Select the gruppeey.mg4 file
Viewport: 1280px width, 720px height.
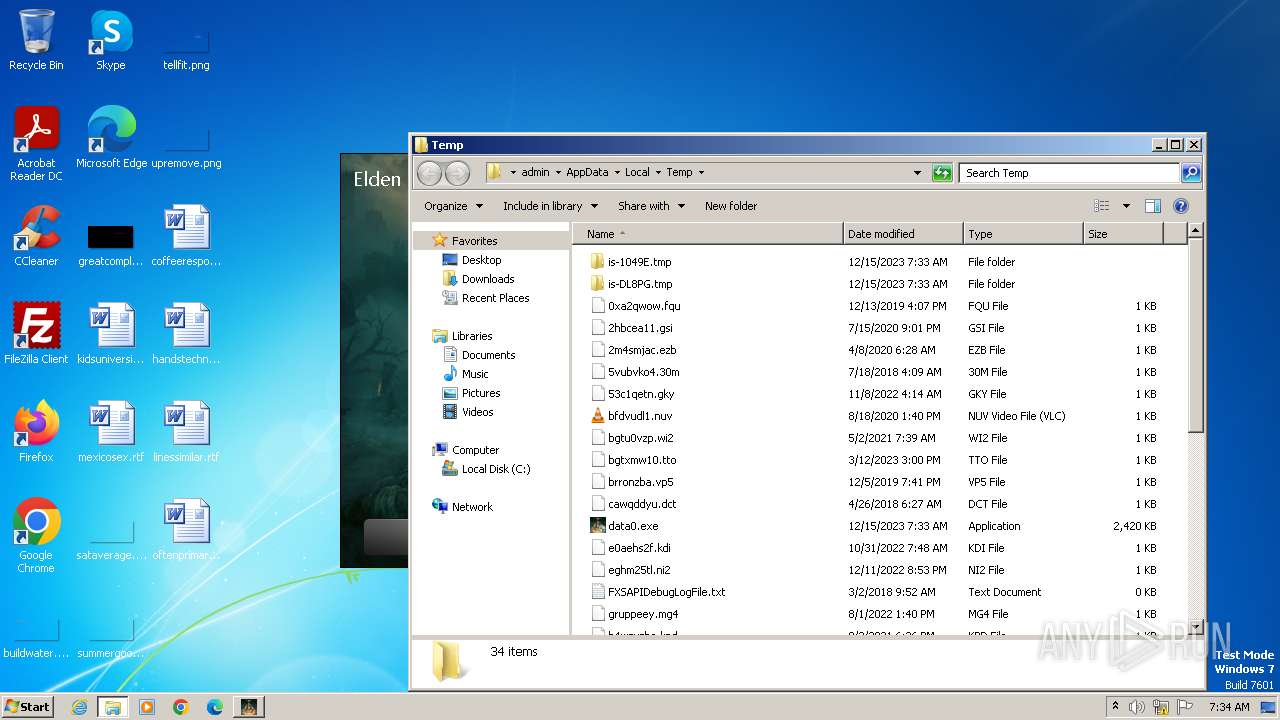633,614
